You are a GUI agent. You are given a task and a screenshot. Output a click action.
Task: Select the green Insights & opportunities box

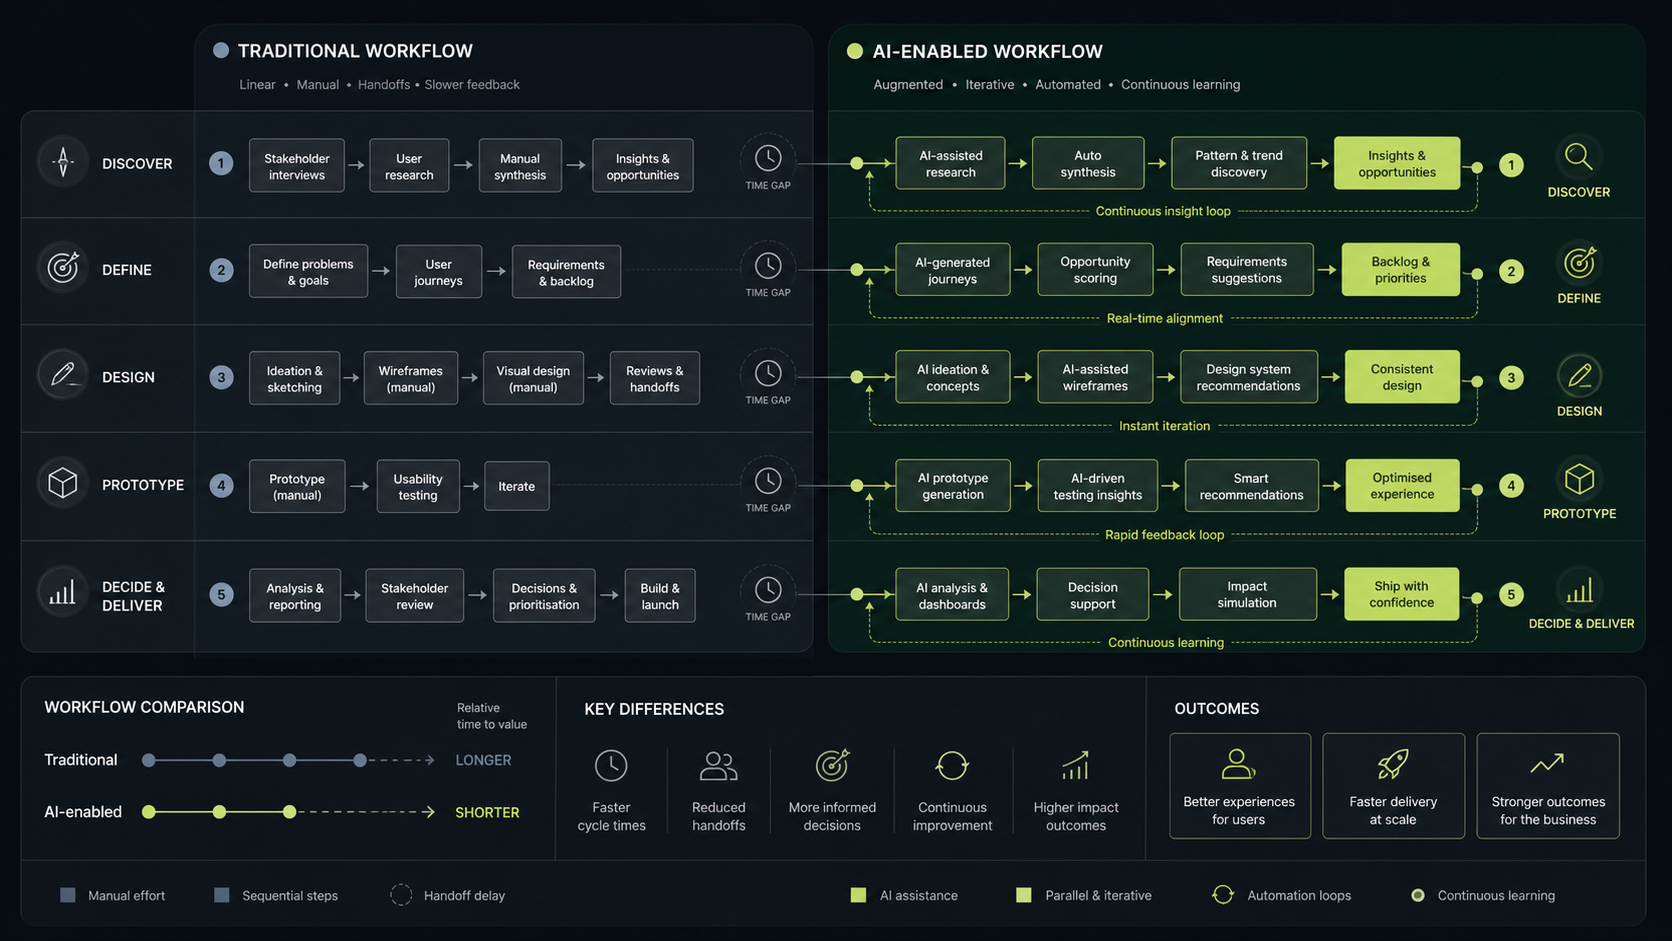[1397, 163]
